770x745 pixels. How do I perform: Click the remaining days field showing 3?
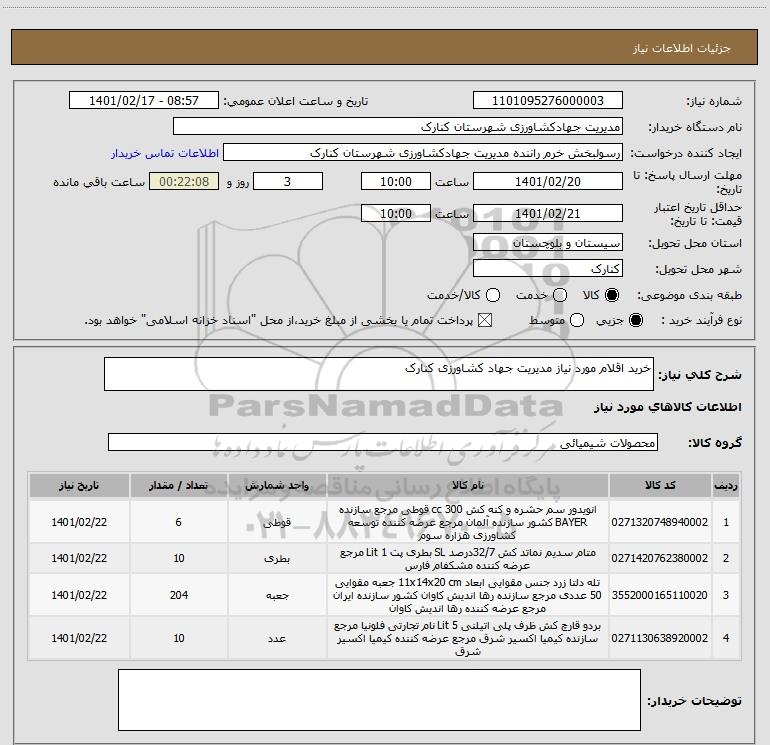(x=288, y=181)
